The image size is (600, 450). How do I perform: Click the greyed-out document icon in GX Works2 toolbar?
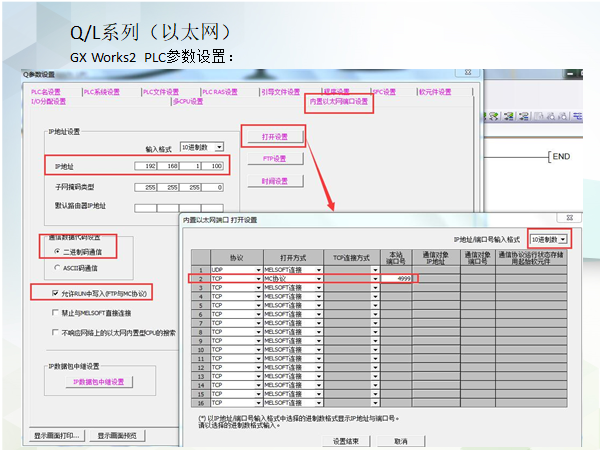pyautogui.click(x=539, y=116)
